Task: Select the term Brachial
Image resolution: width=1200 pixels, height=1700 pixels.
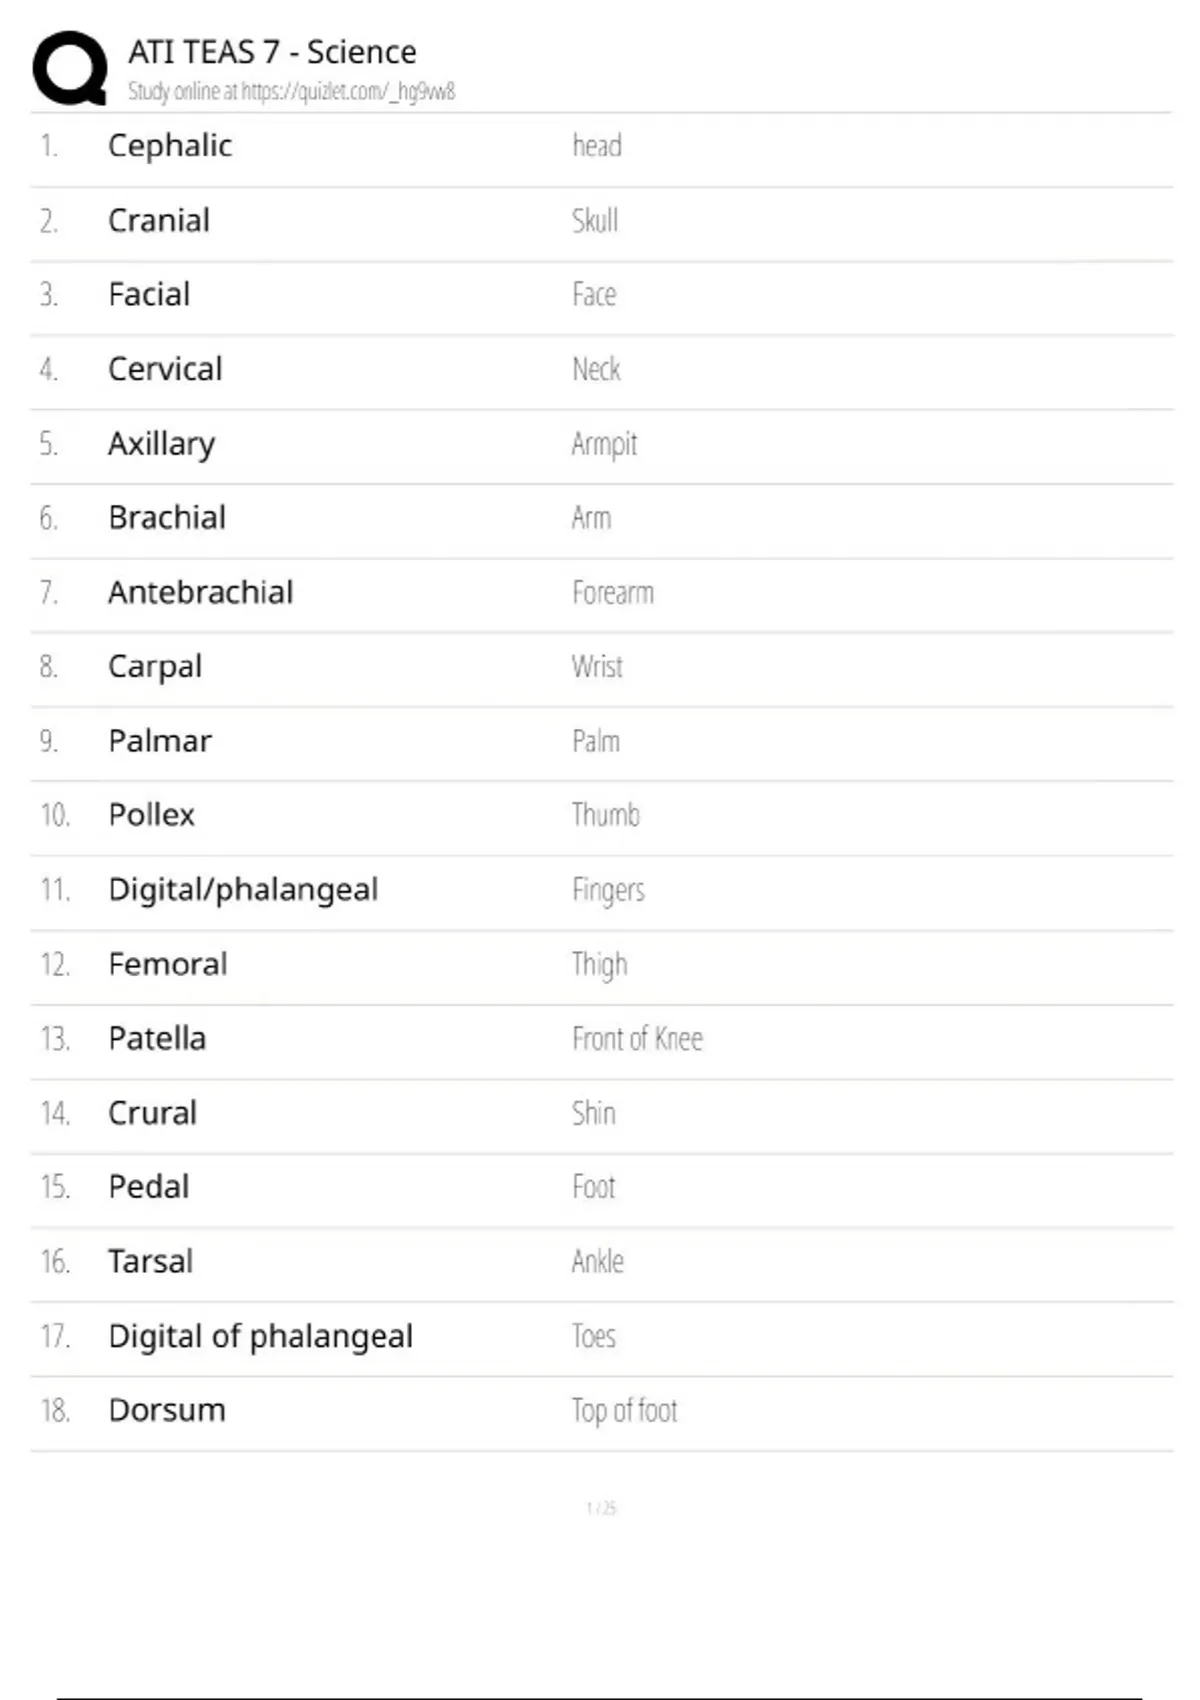Action: [167, 518]
